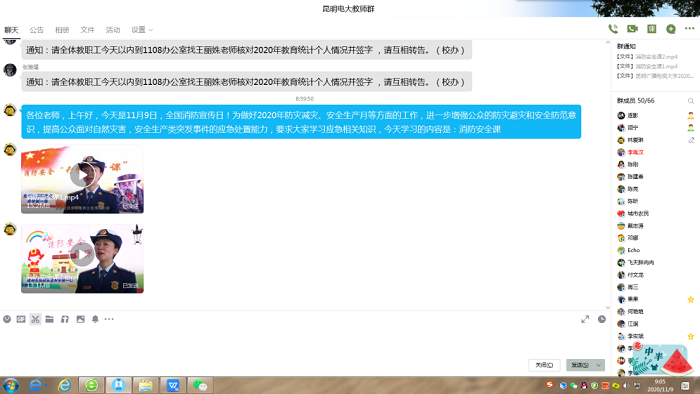
Task: Open the send button dropdown arrow
Action: pyautogui.click(x=599, y=365)
